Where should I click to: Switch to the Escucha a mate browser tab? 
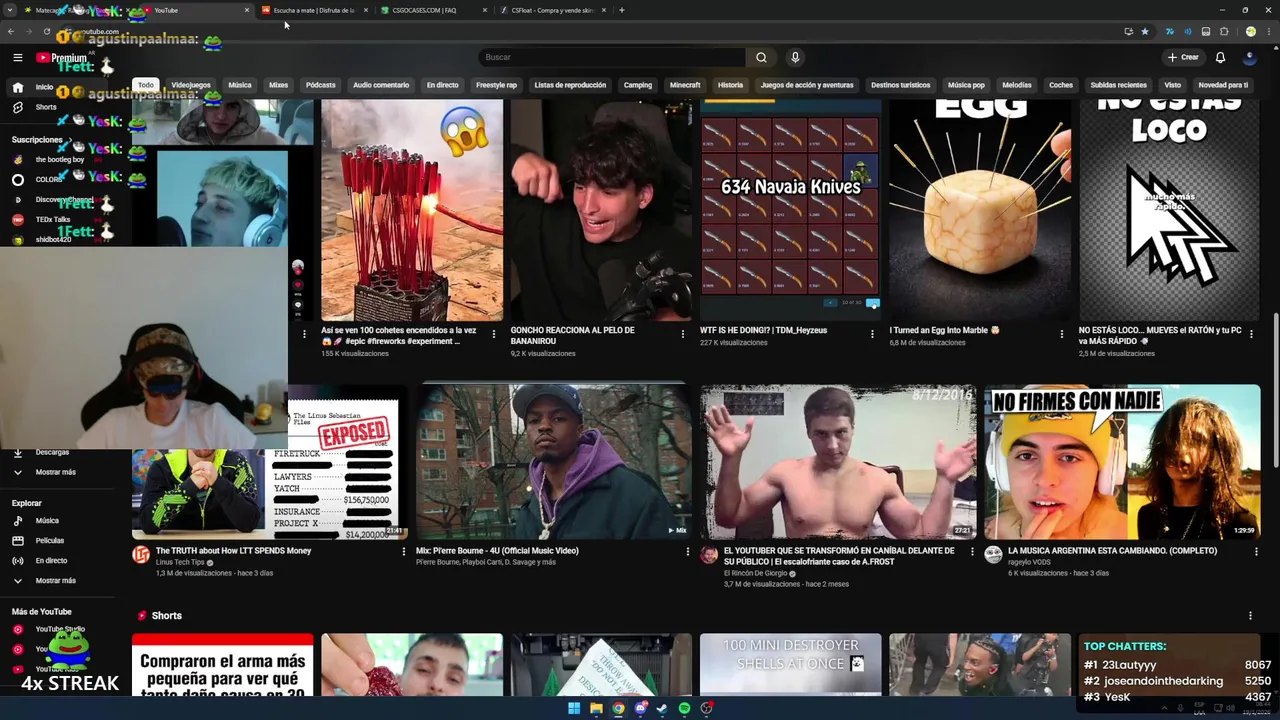click(x=314, y=10)
